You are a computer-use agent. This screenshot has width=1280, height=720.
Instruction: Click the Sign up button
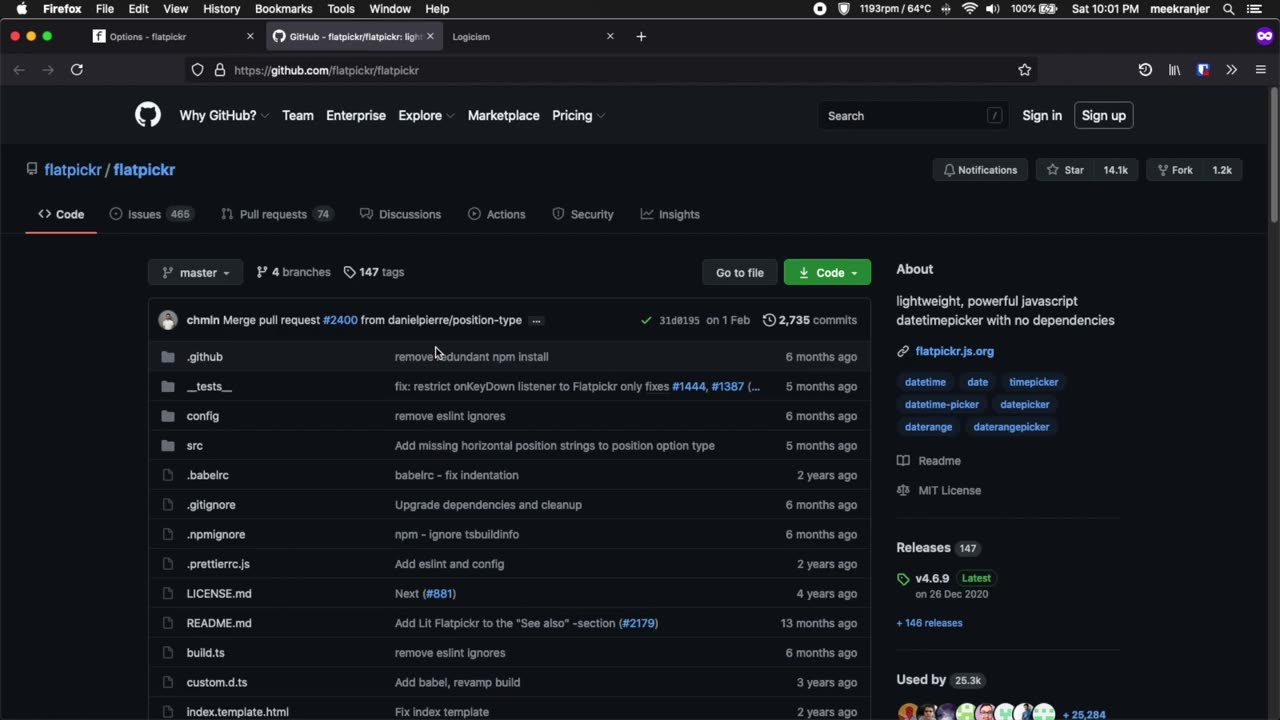(x=1104, y=116)
